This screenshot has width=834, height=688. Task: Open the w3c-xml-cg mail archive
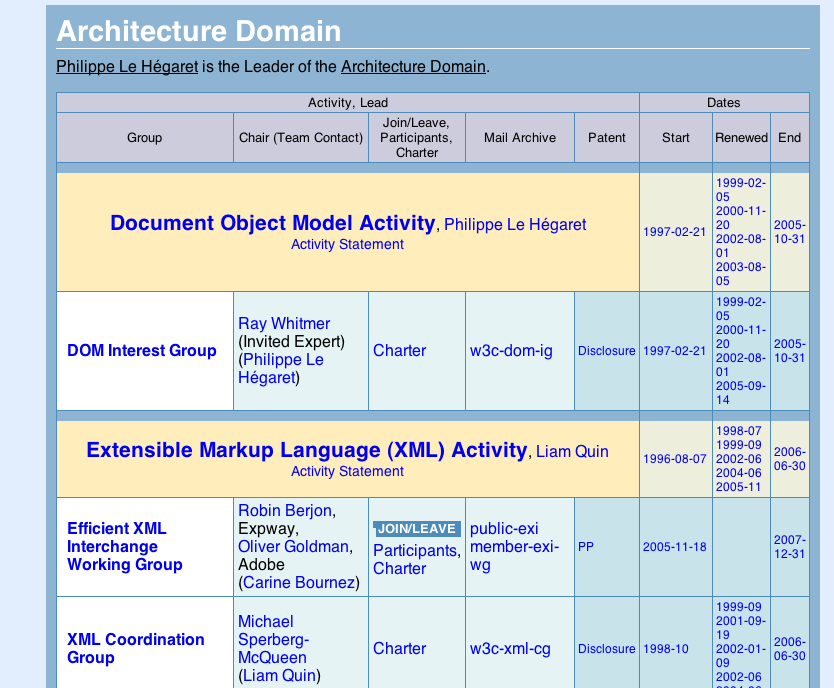click(x=510, y=648)
